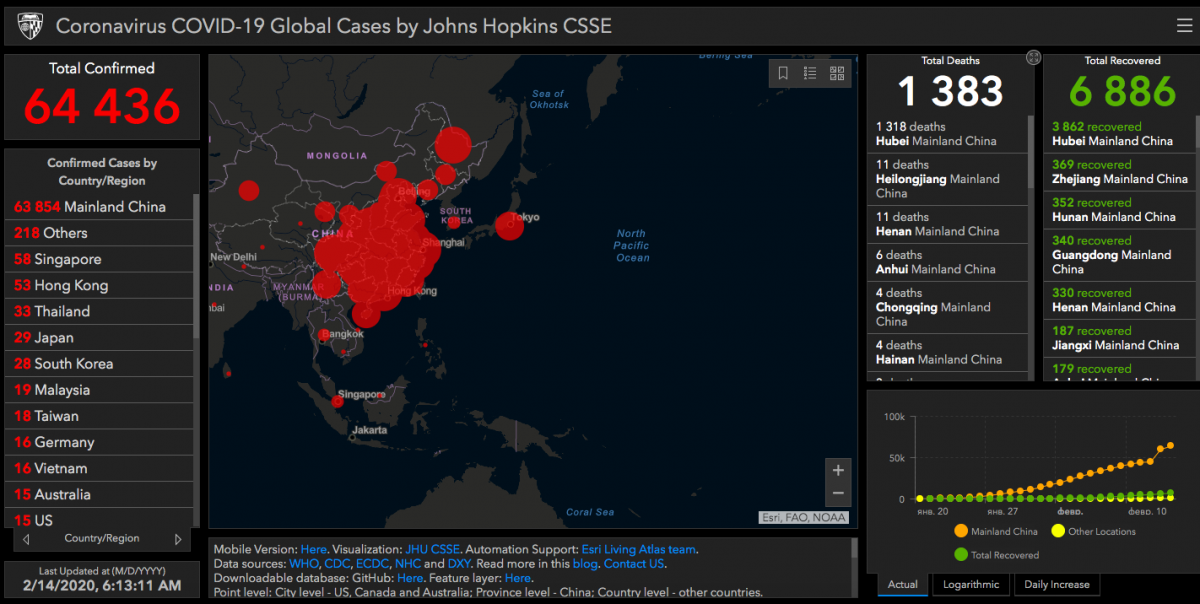This screenshot has width=1200, height=604.
Task: Select Guangdong row in recovered list
Action: [x=1120, y=255]
